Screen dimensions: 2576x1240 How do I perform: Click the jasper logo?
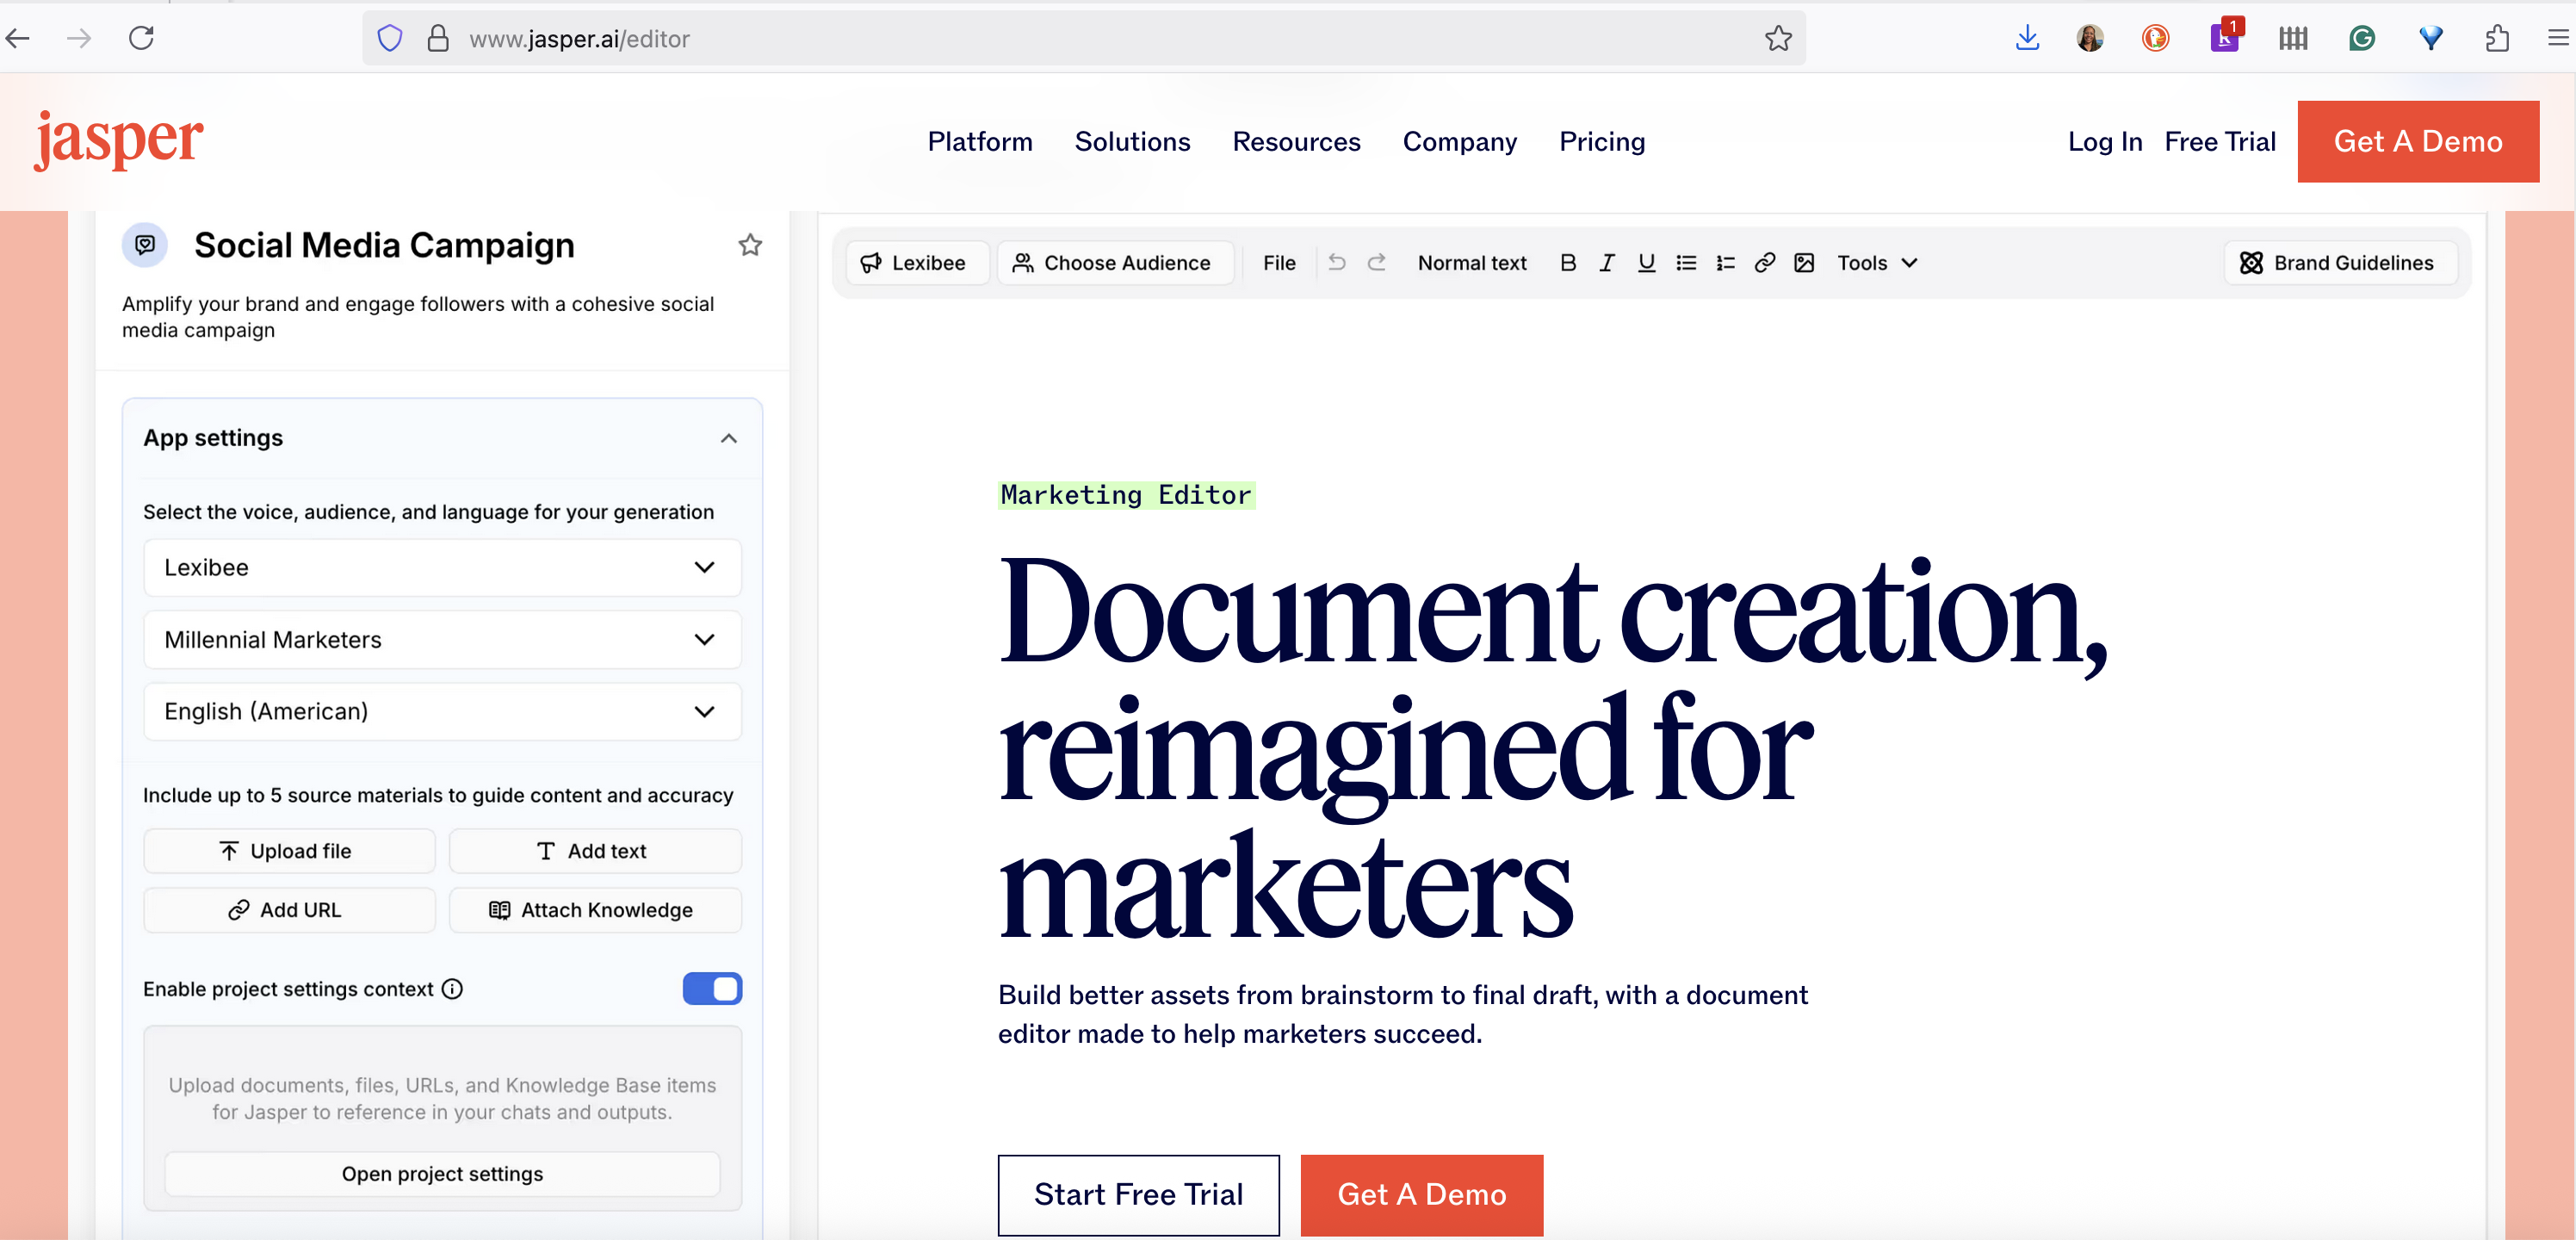[x=118, y=140]
